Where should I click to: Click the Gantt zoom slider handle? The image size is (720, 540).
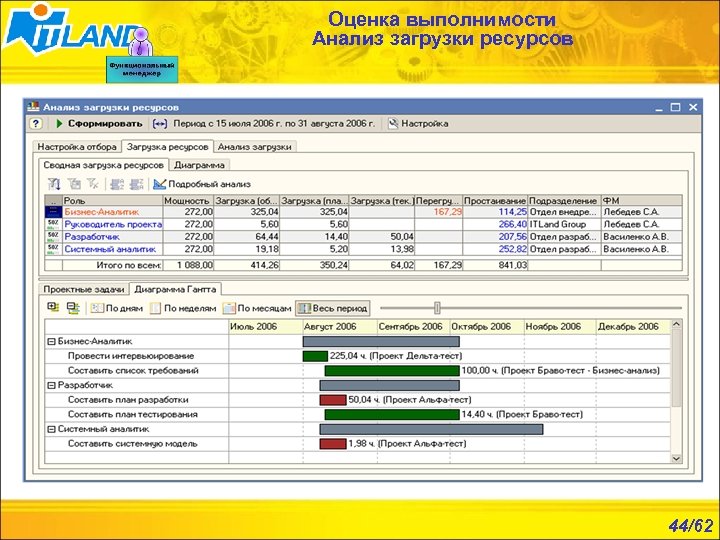tap(437, 308)
